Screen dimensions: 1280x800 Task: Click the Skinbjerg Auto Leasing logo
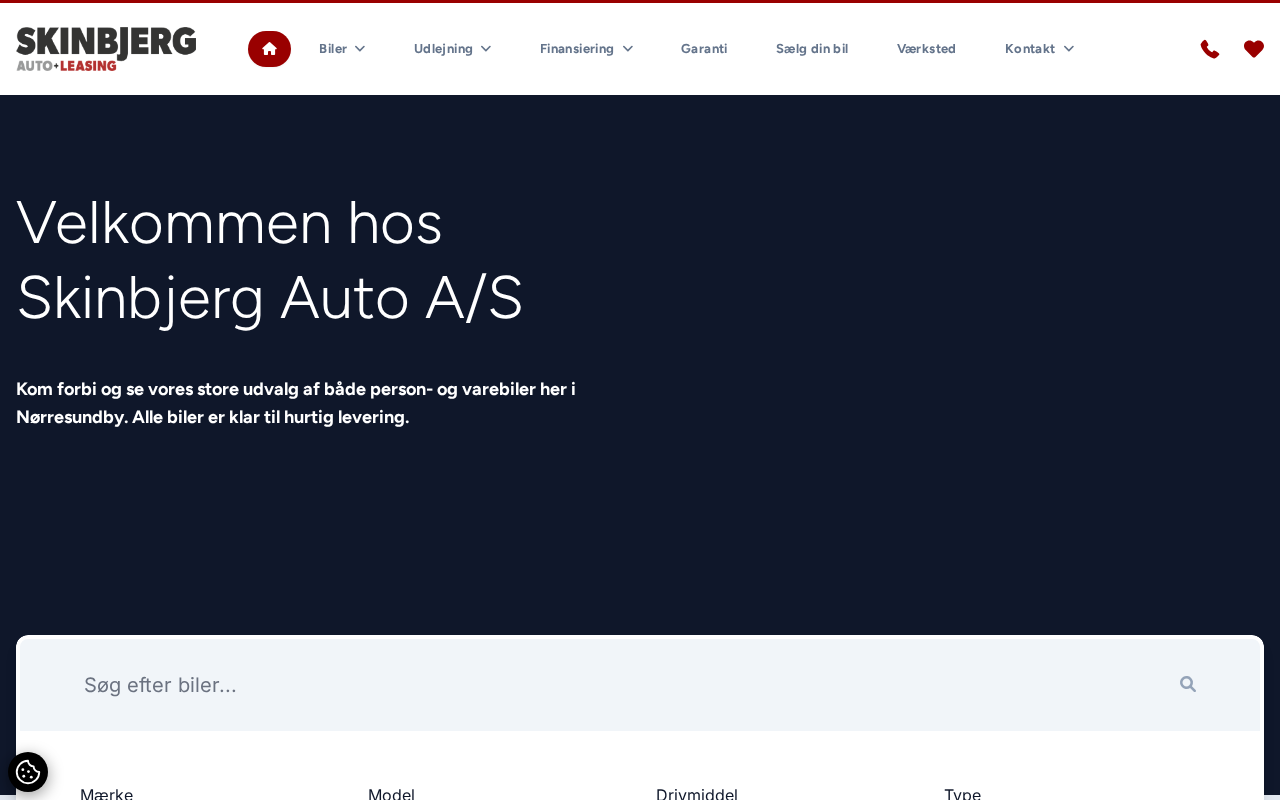point(106,49)
